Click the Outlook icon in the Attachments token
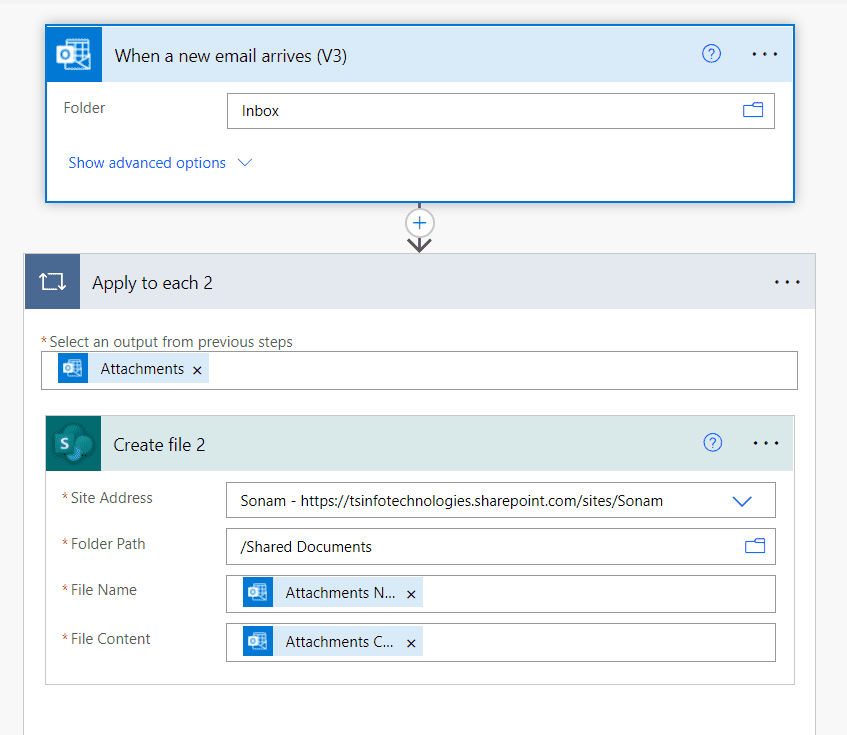 pyautogui.click(x=73, y=368)
